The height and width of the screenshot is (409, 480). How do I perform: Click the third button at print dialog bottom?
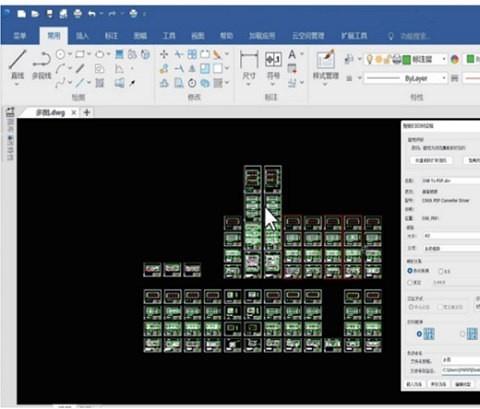coord(463,384)
